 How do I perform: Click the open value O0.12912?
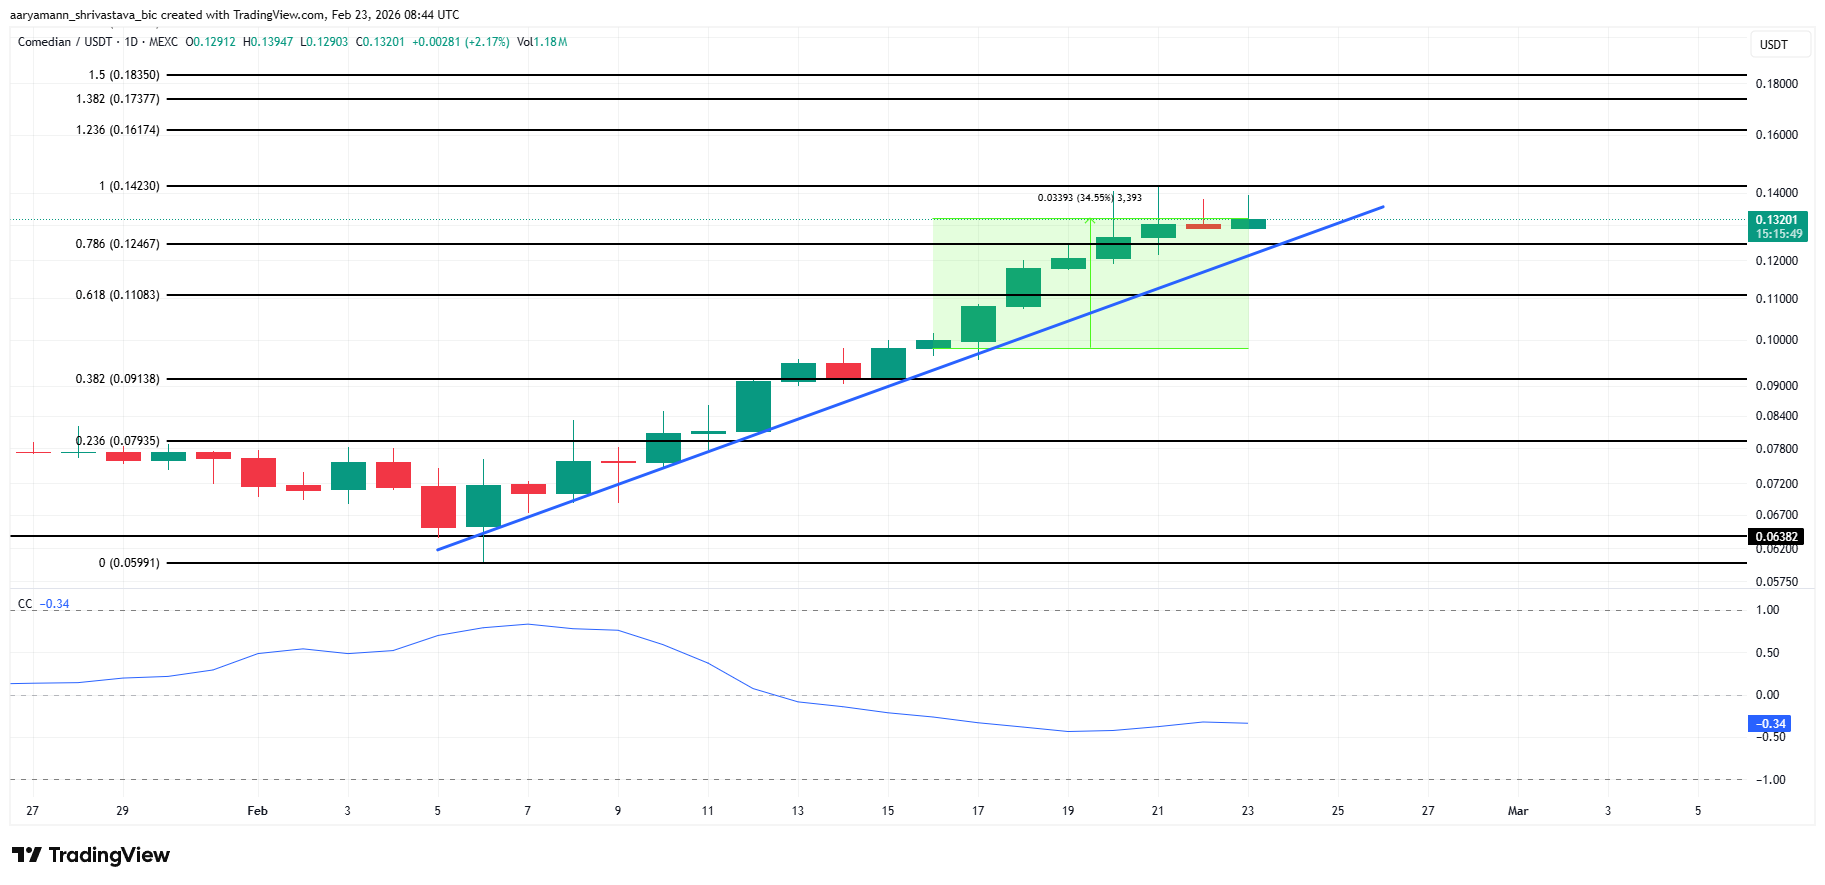pyautogui.click(x=211, y=42)
